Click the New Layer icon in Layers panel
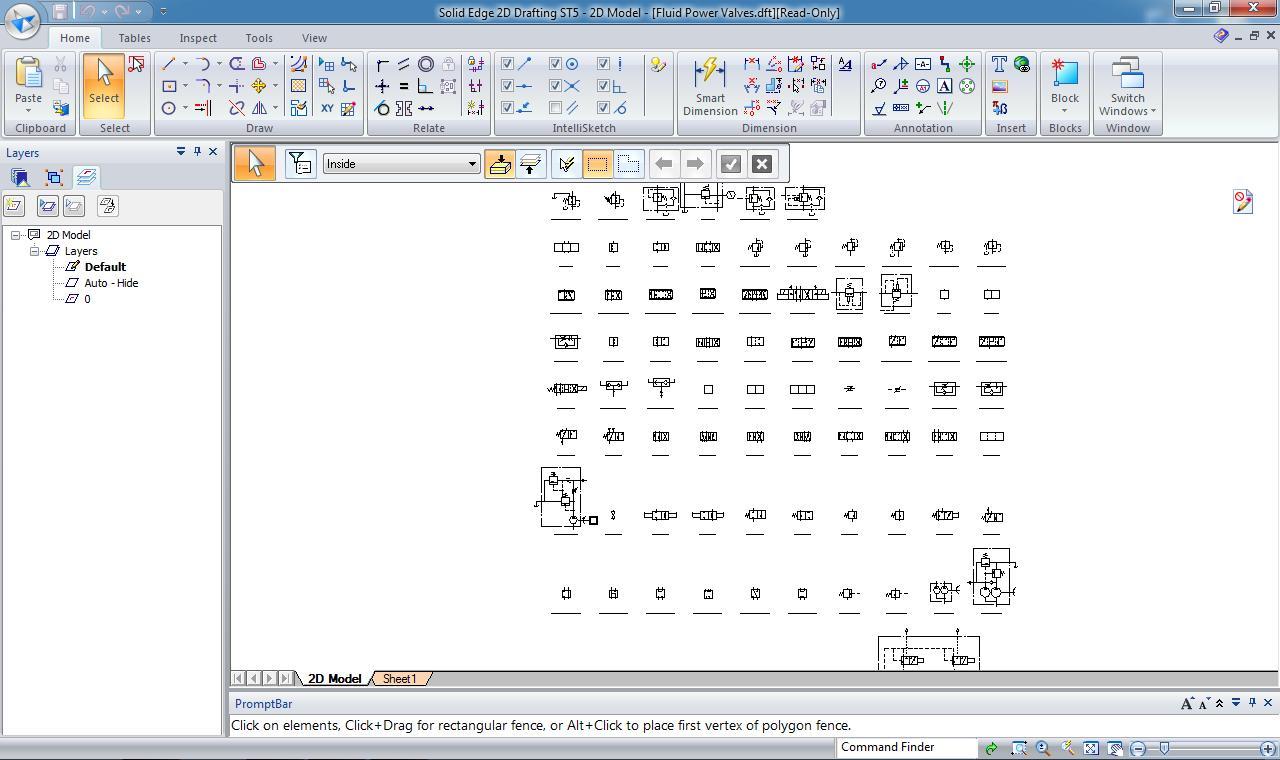 (x=14, y=206)
